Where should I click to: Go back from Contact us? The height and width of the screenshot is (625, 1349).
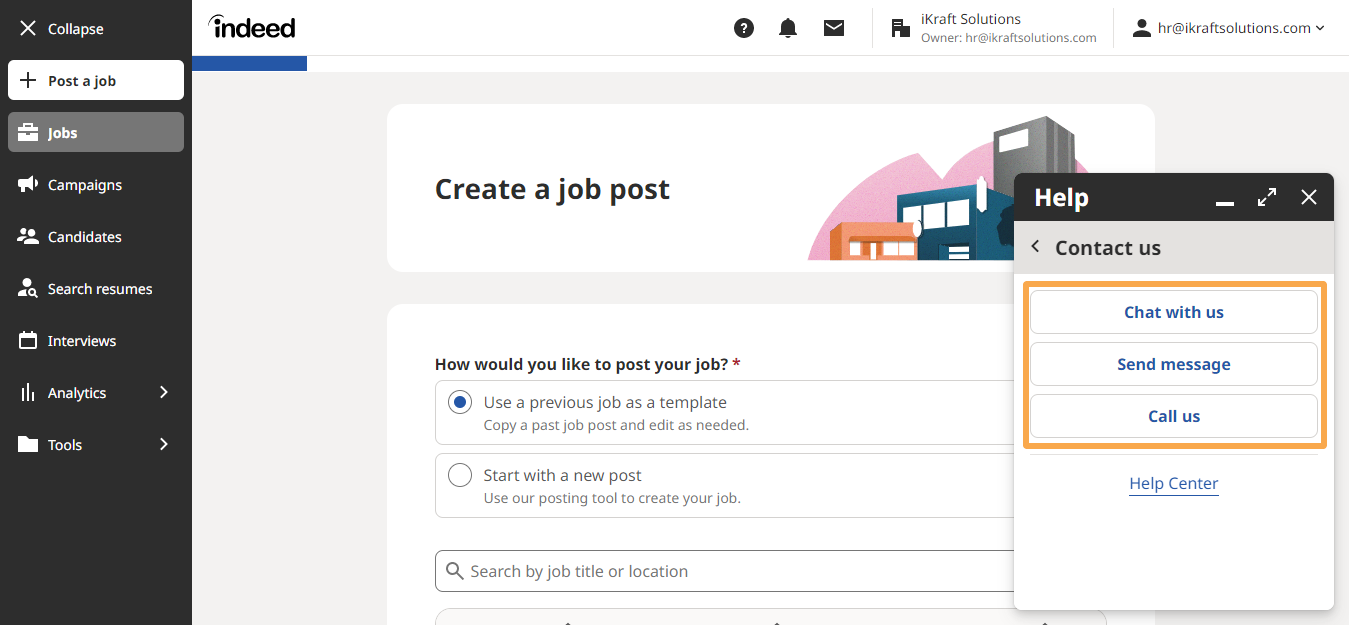coord(1036,247)
